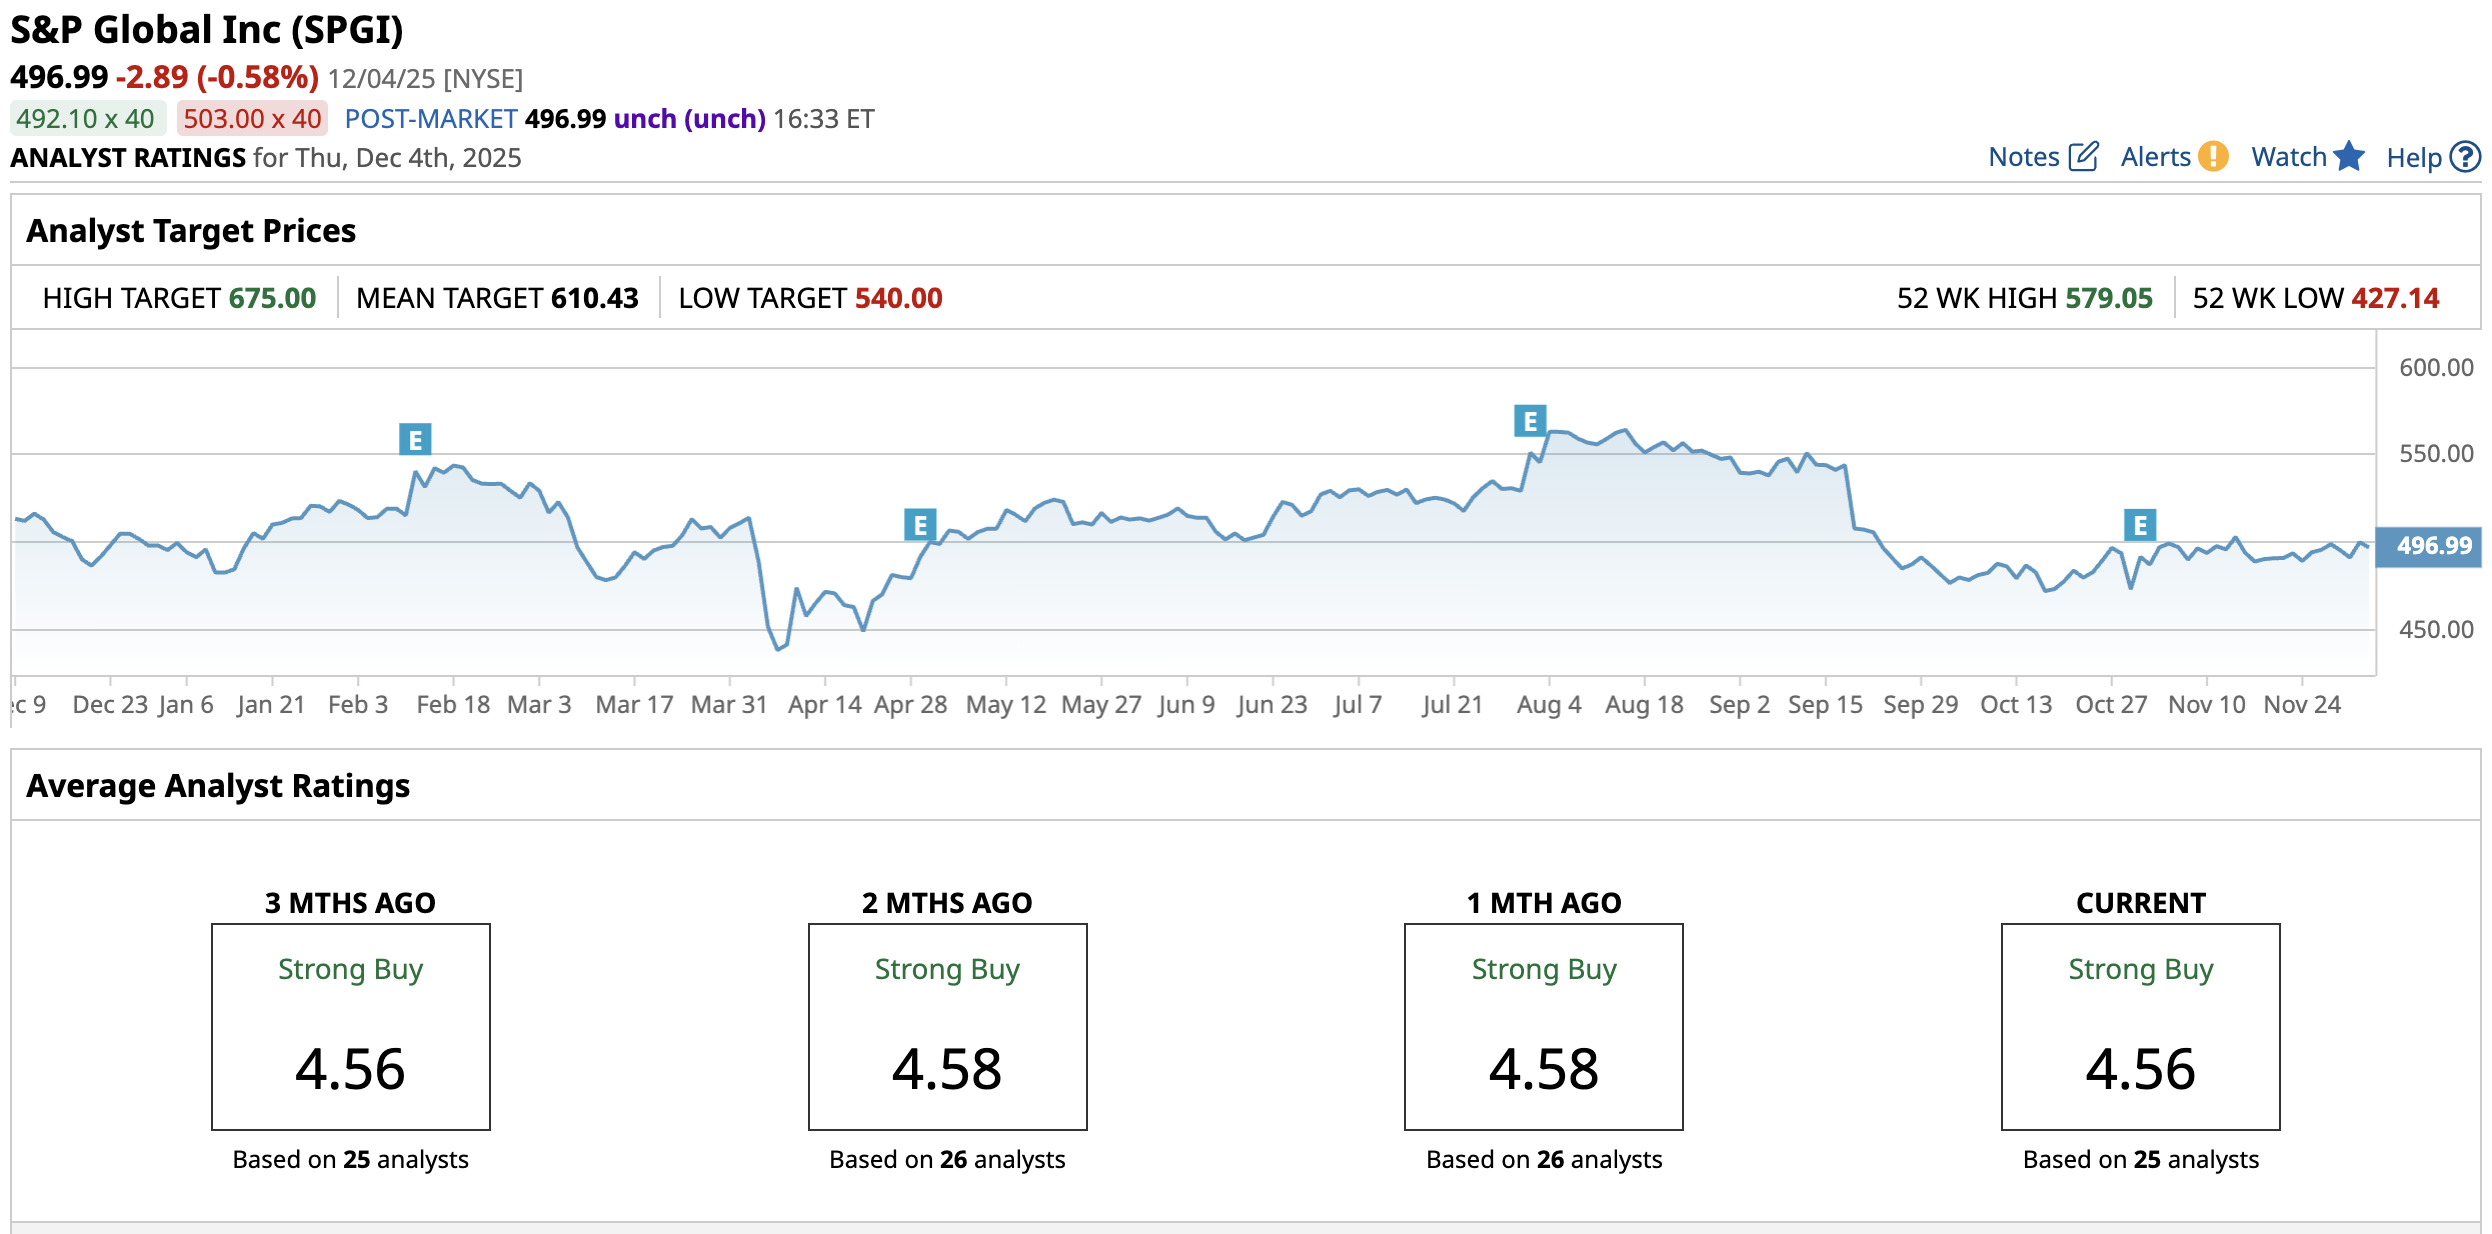Viewport: 2492px width, 1234px height.
Task: Click the Watch star icon
Action: (x=2349, y=157)
